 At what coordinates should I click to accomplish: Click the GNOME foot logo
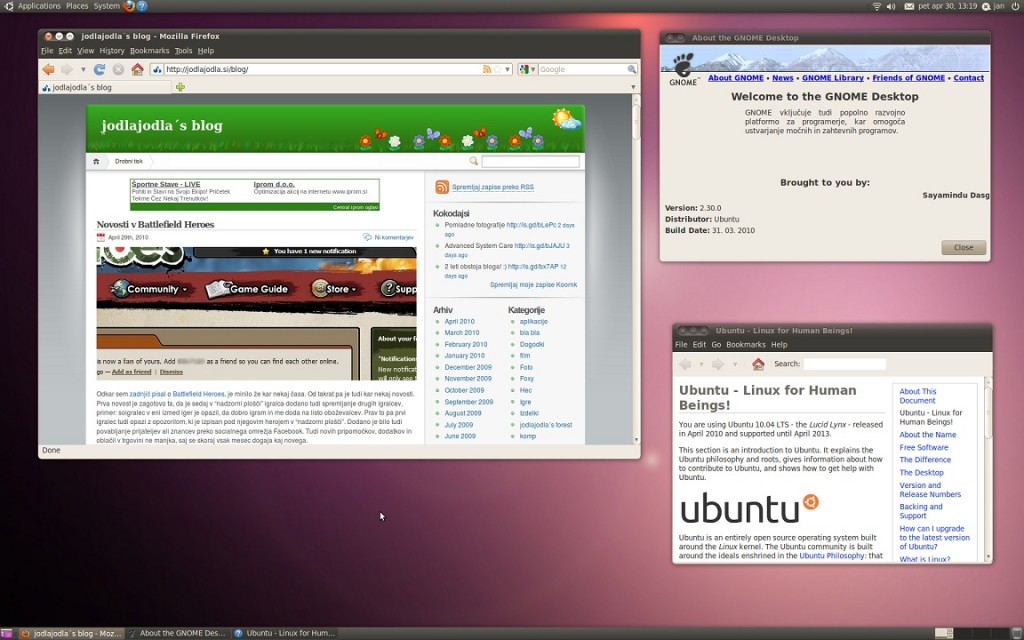[x=684, y=65]
